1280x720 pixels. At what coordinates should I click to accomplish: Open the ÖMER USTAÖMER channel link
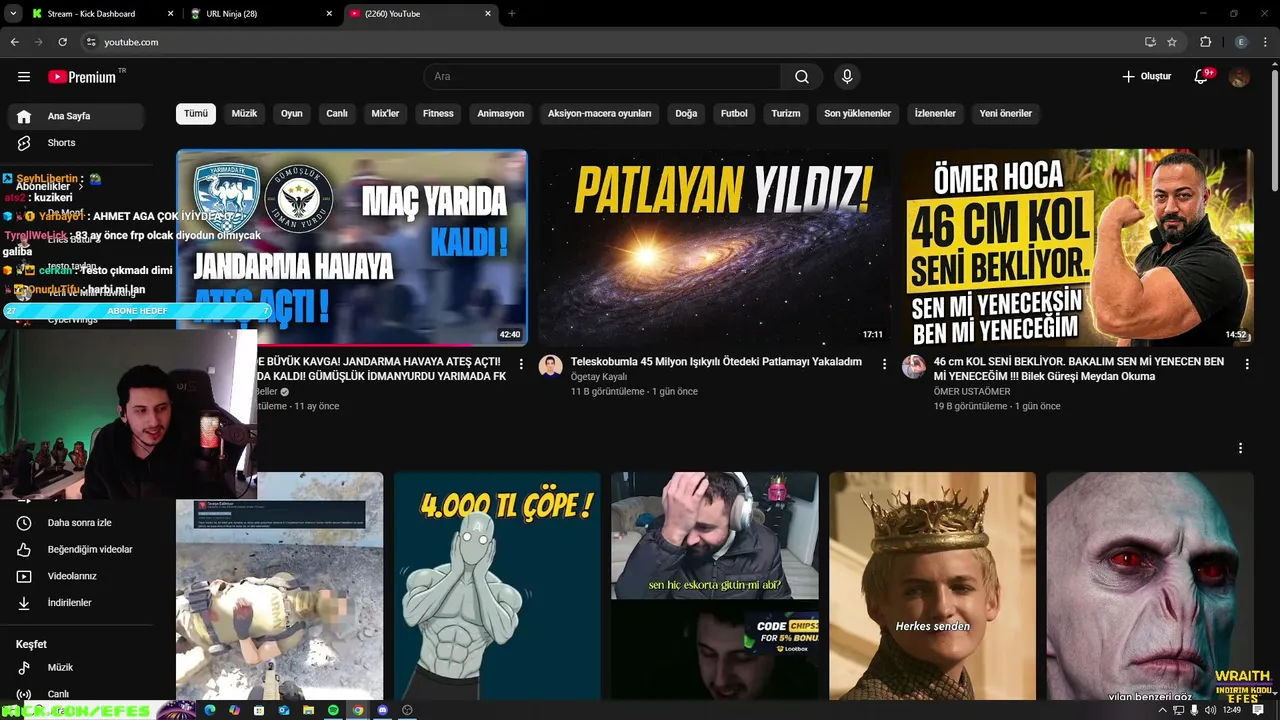point(972,392)
